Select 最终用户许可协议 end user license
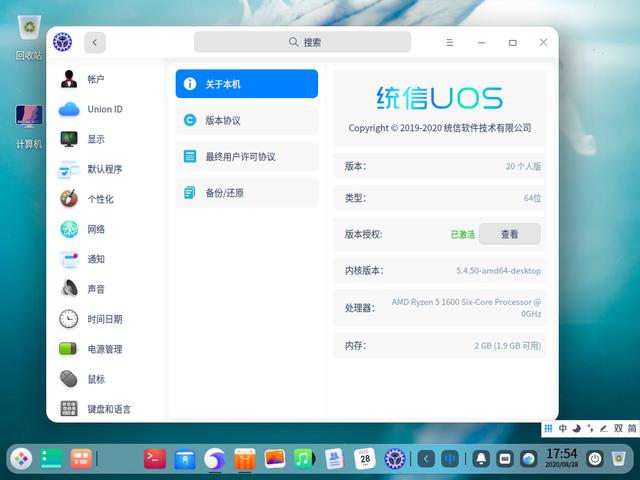Viewport: 640px width, 480px height. [x=247, y=156]
